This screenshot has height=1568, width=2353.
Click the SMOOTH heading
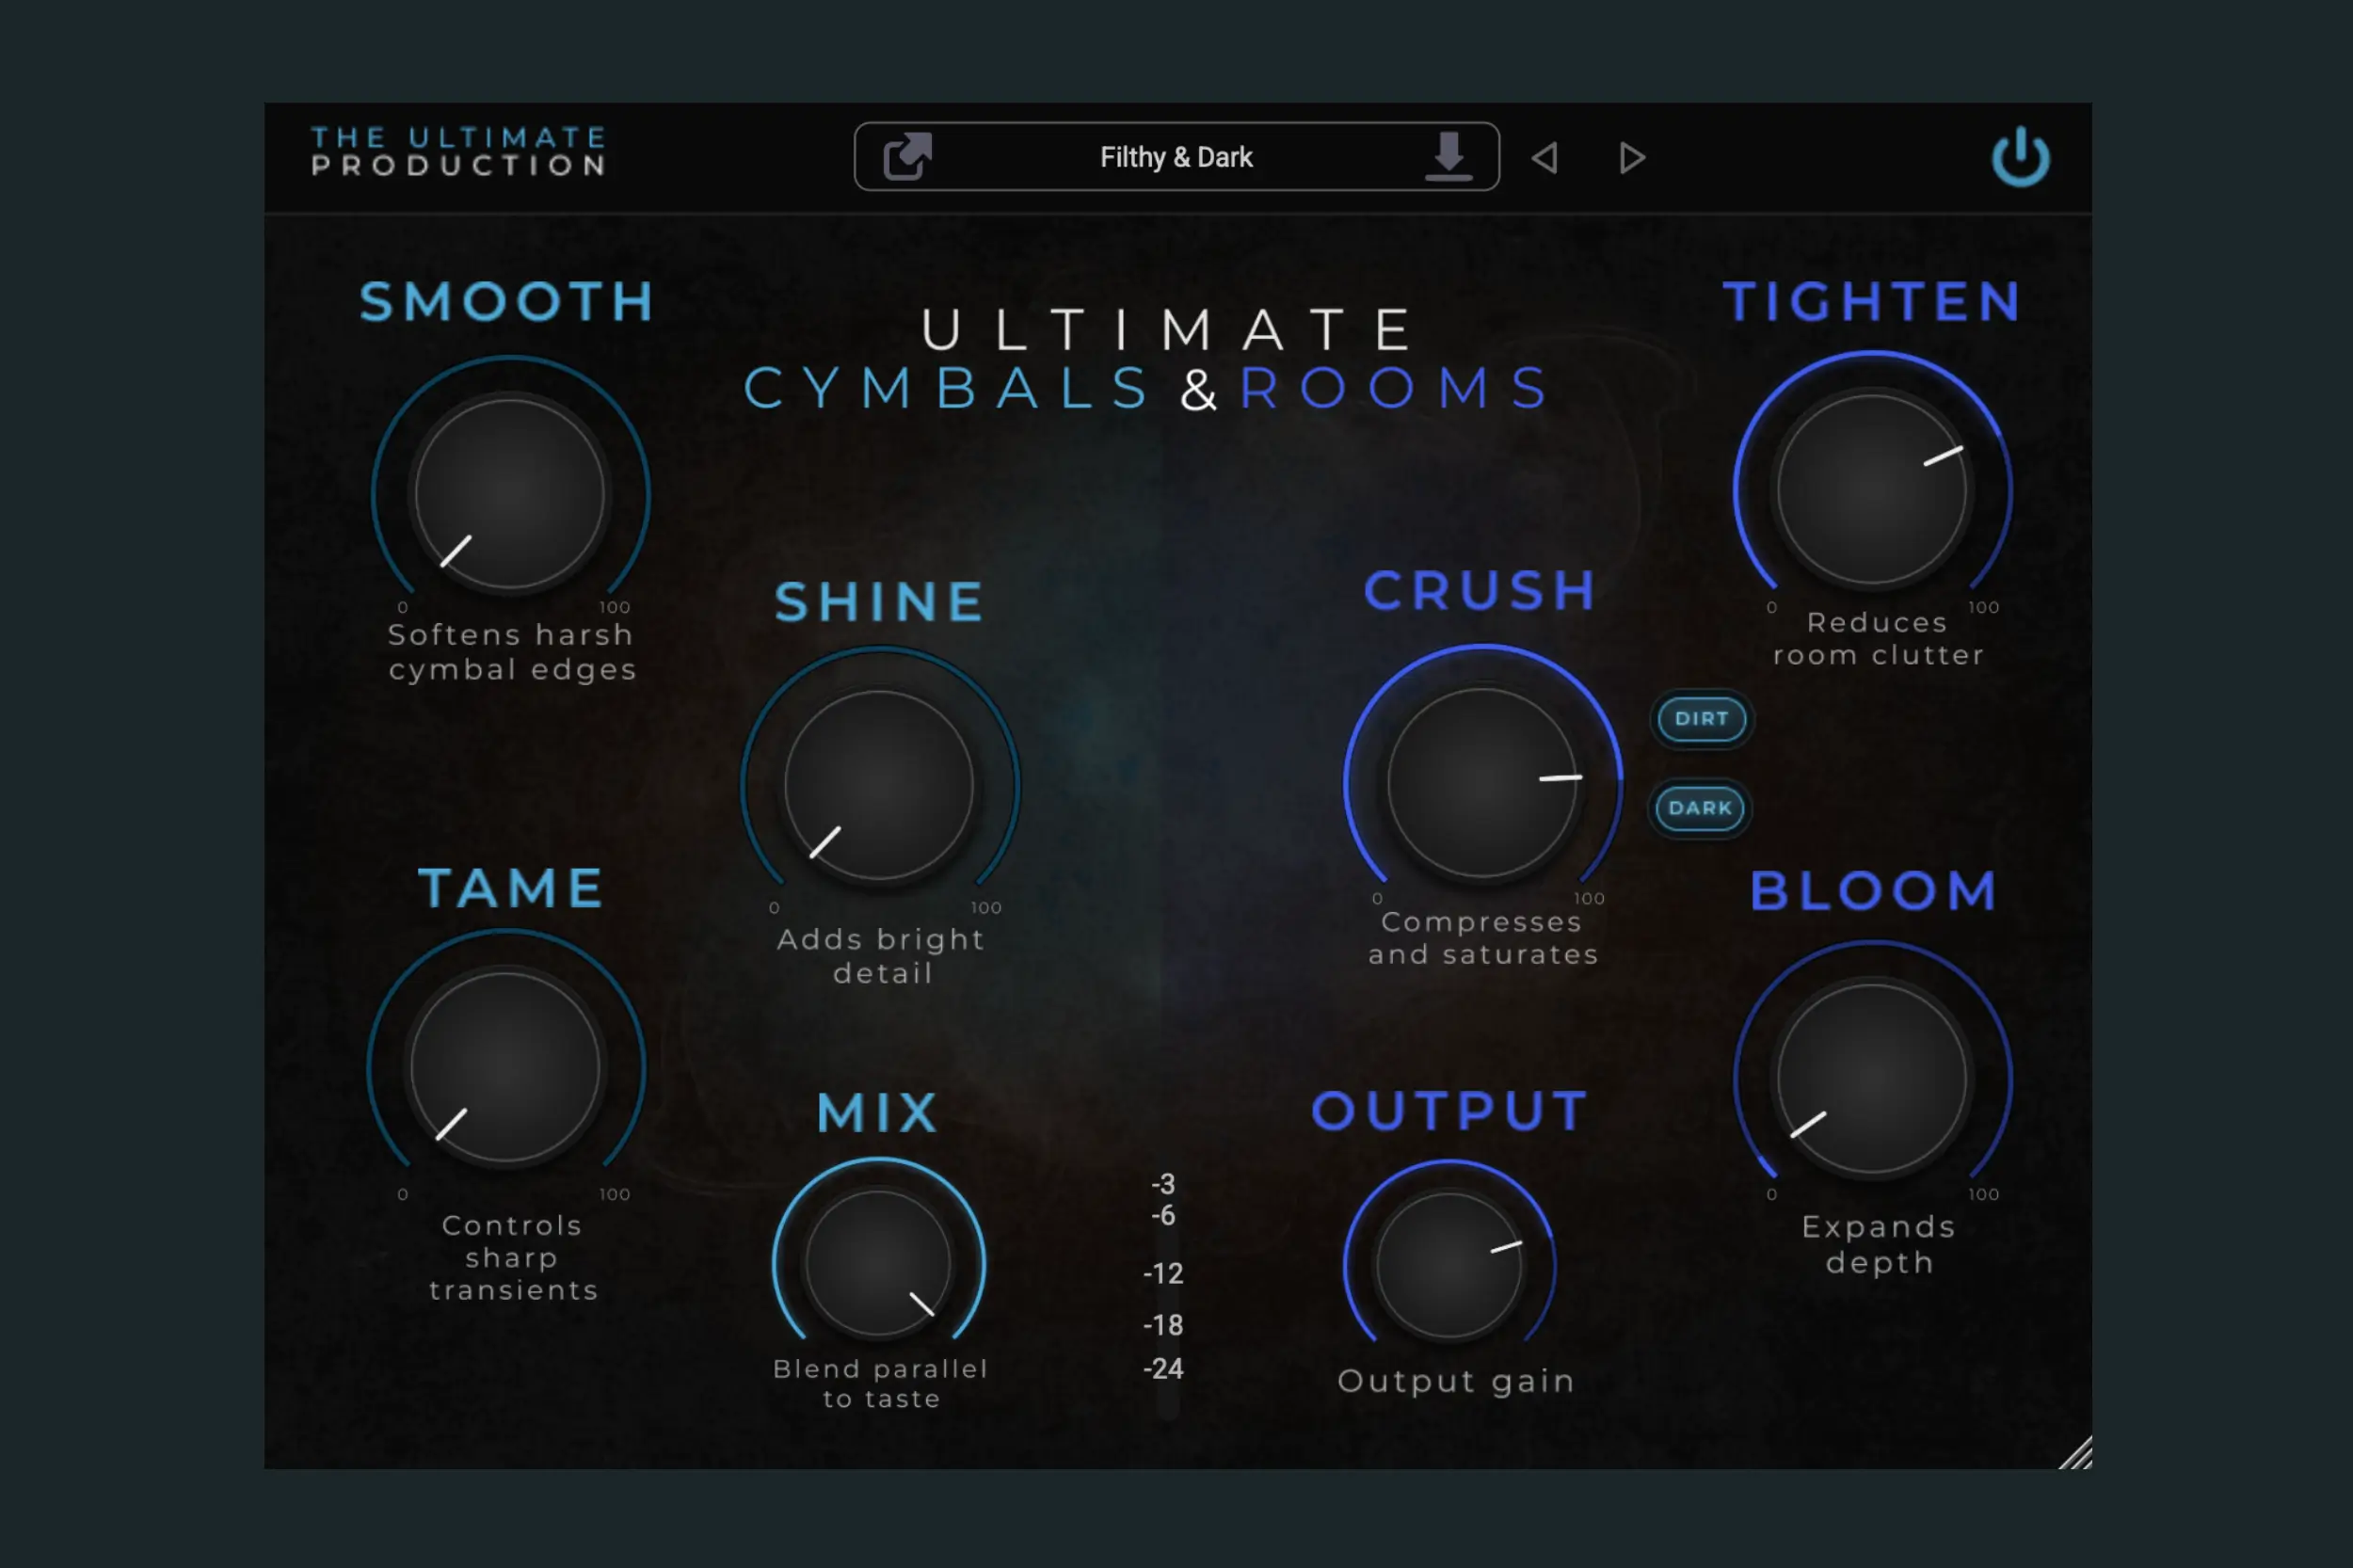click(x=508, y=301)
